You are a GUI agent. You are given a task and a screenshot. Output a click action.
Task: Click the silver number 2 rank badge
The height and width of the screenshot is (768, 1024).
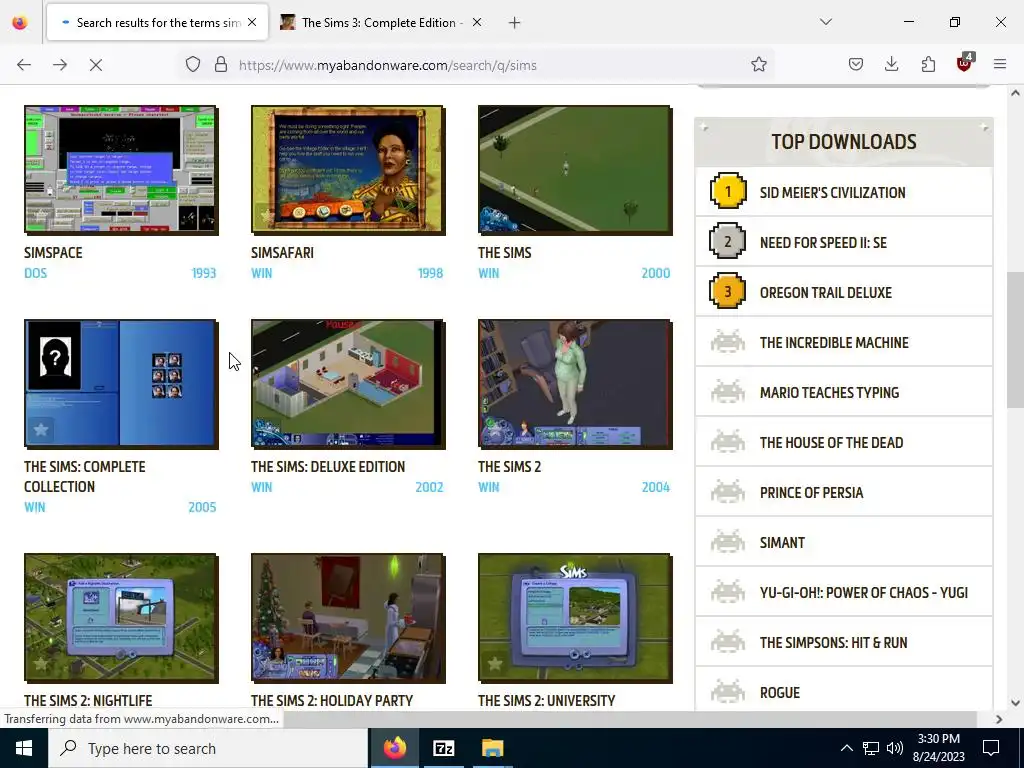(x=728, y=242)
